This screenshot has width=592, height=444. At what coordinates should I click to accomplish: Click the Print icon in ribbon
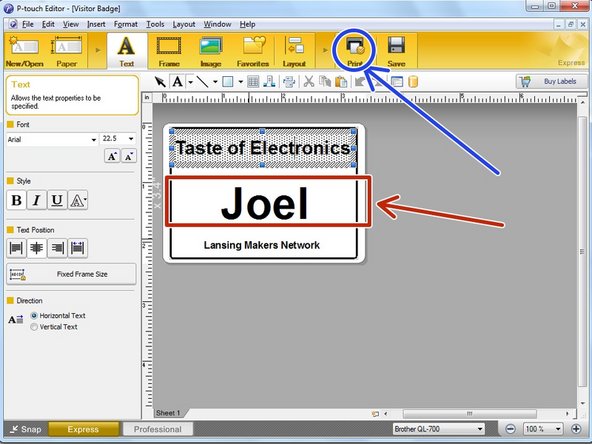click(355, 51)
